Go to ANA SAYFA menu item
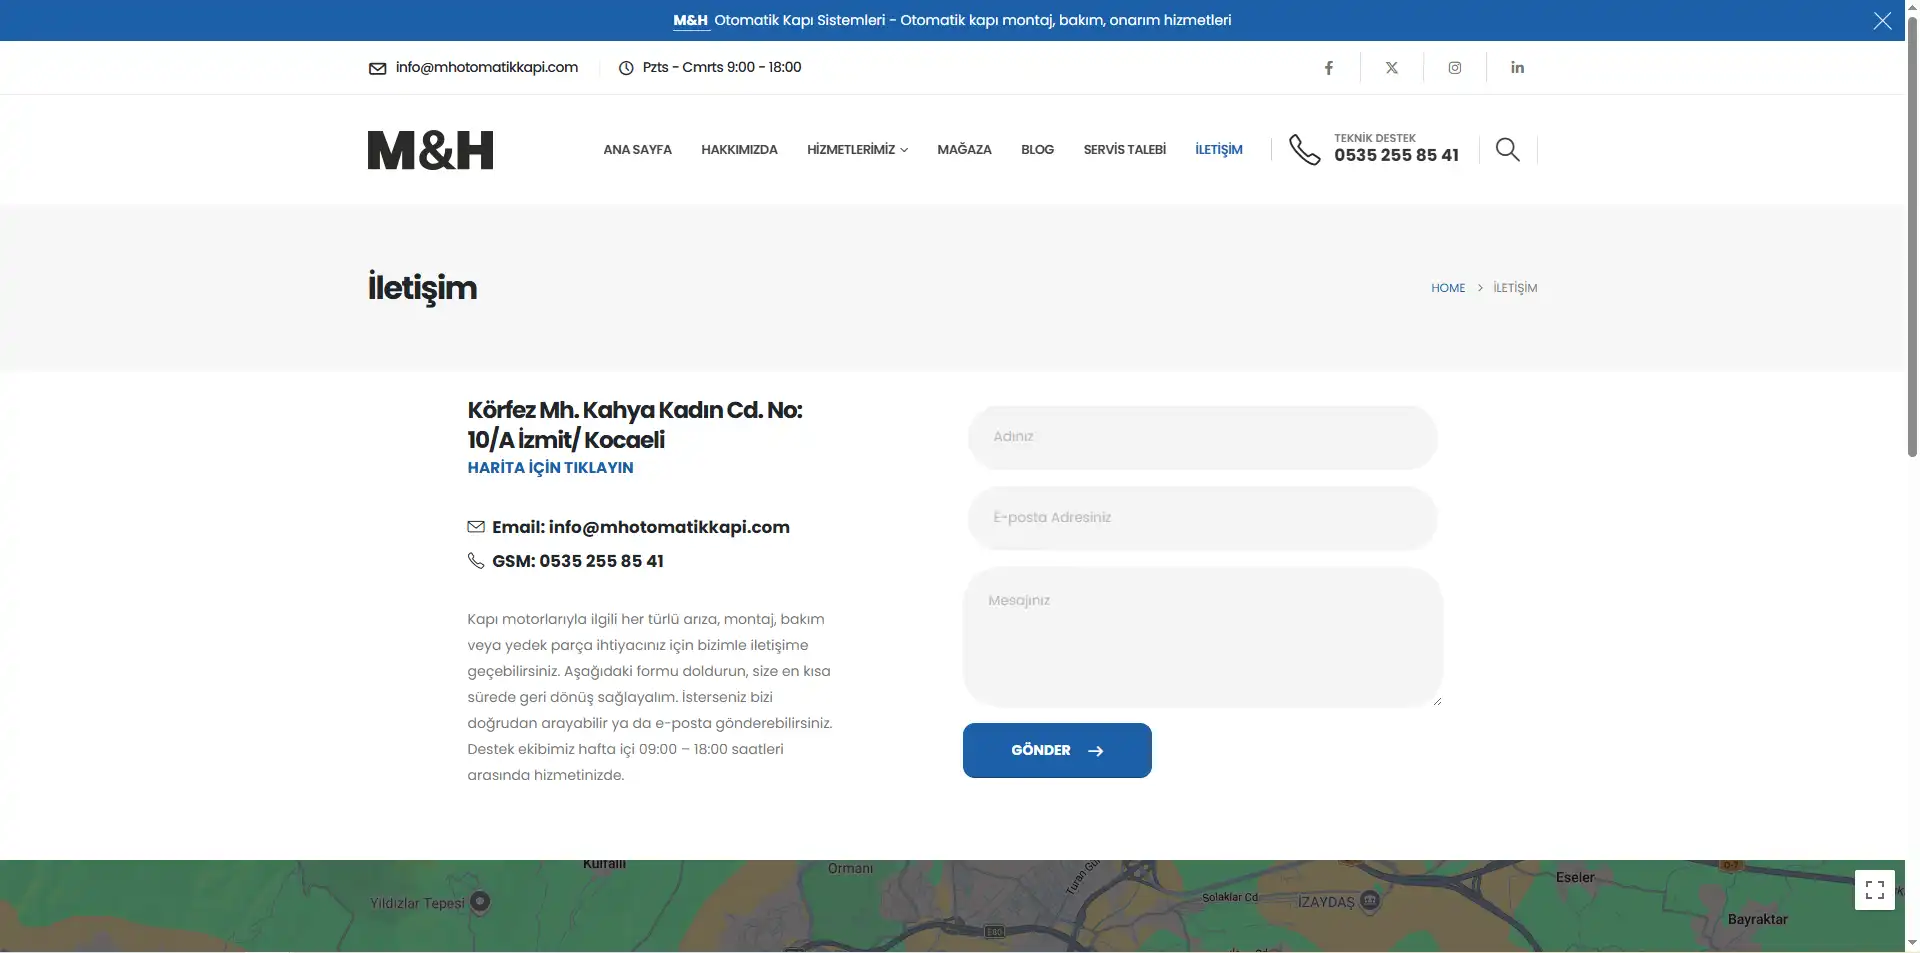 637,150
